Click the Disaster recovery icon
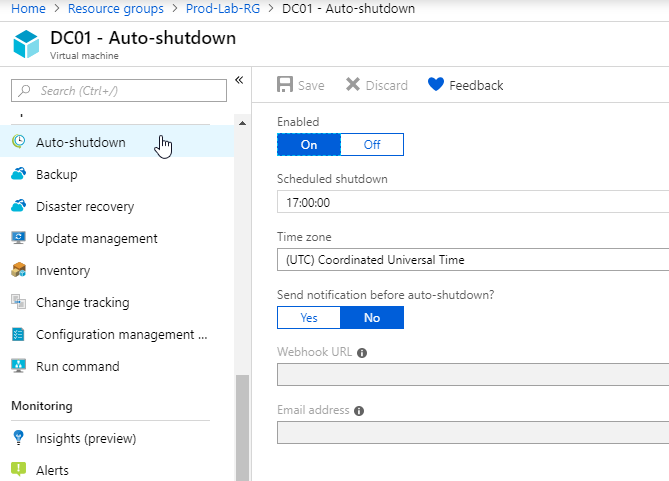The height and width of the screenshot is (481, 669). point(18,206)
